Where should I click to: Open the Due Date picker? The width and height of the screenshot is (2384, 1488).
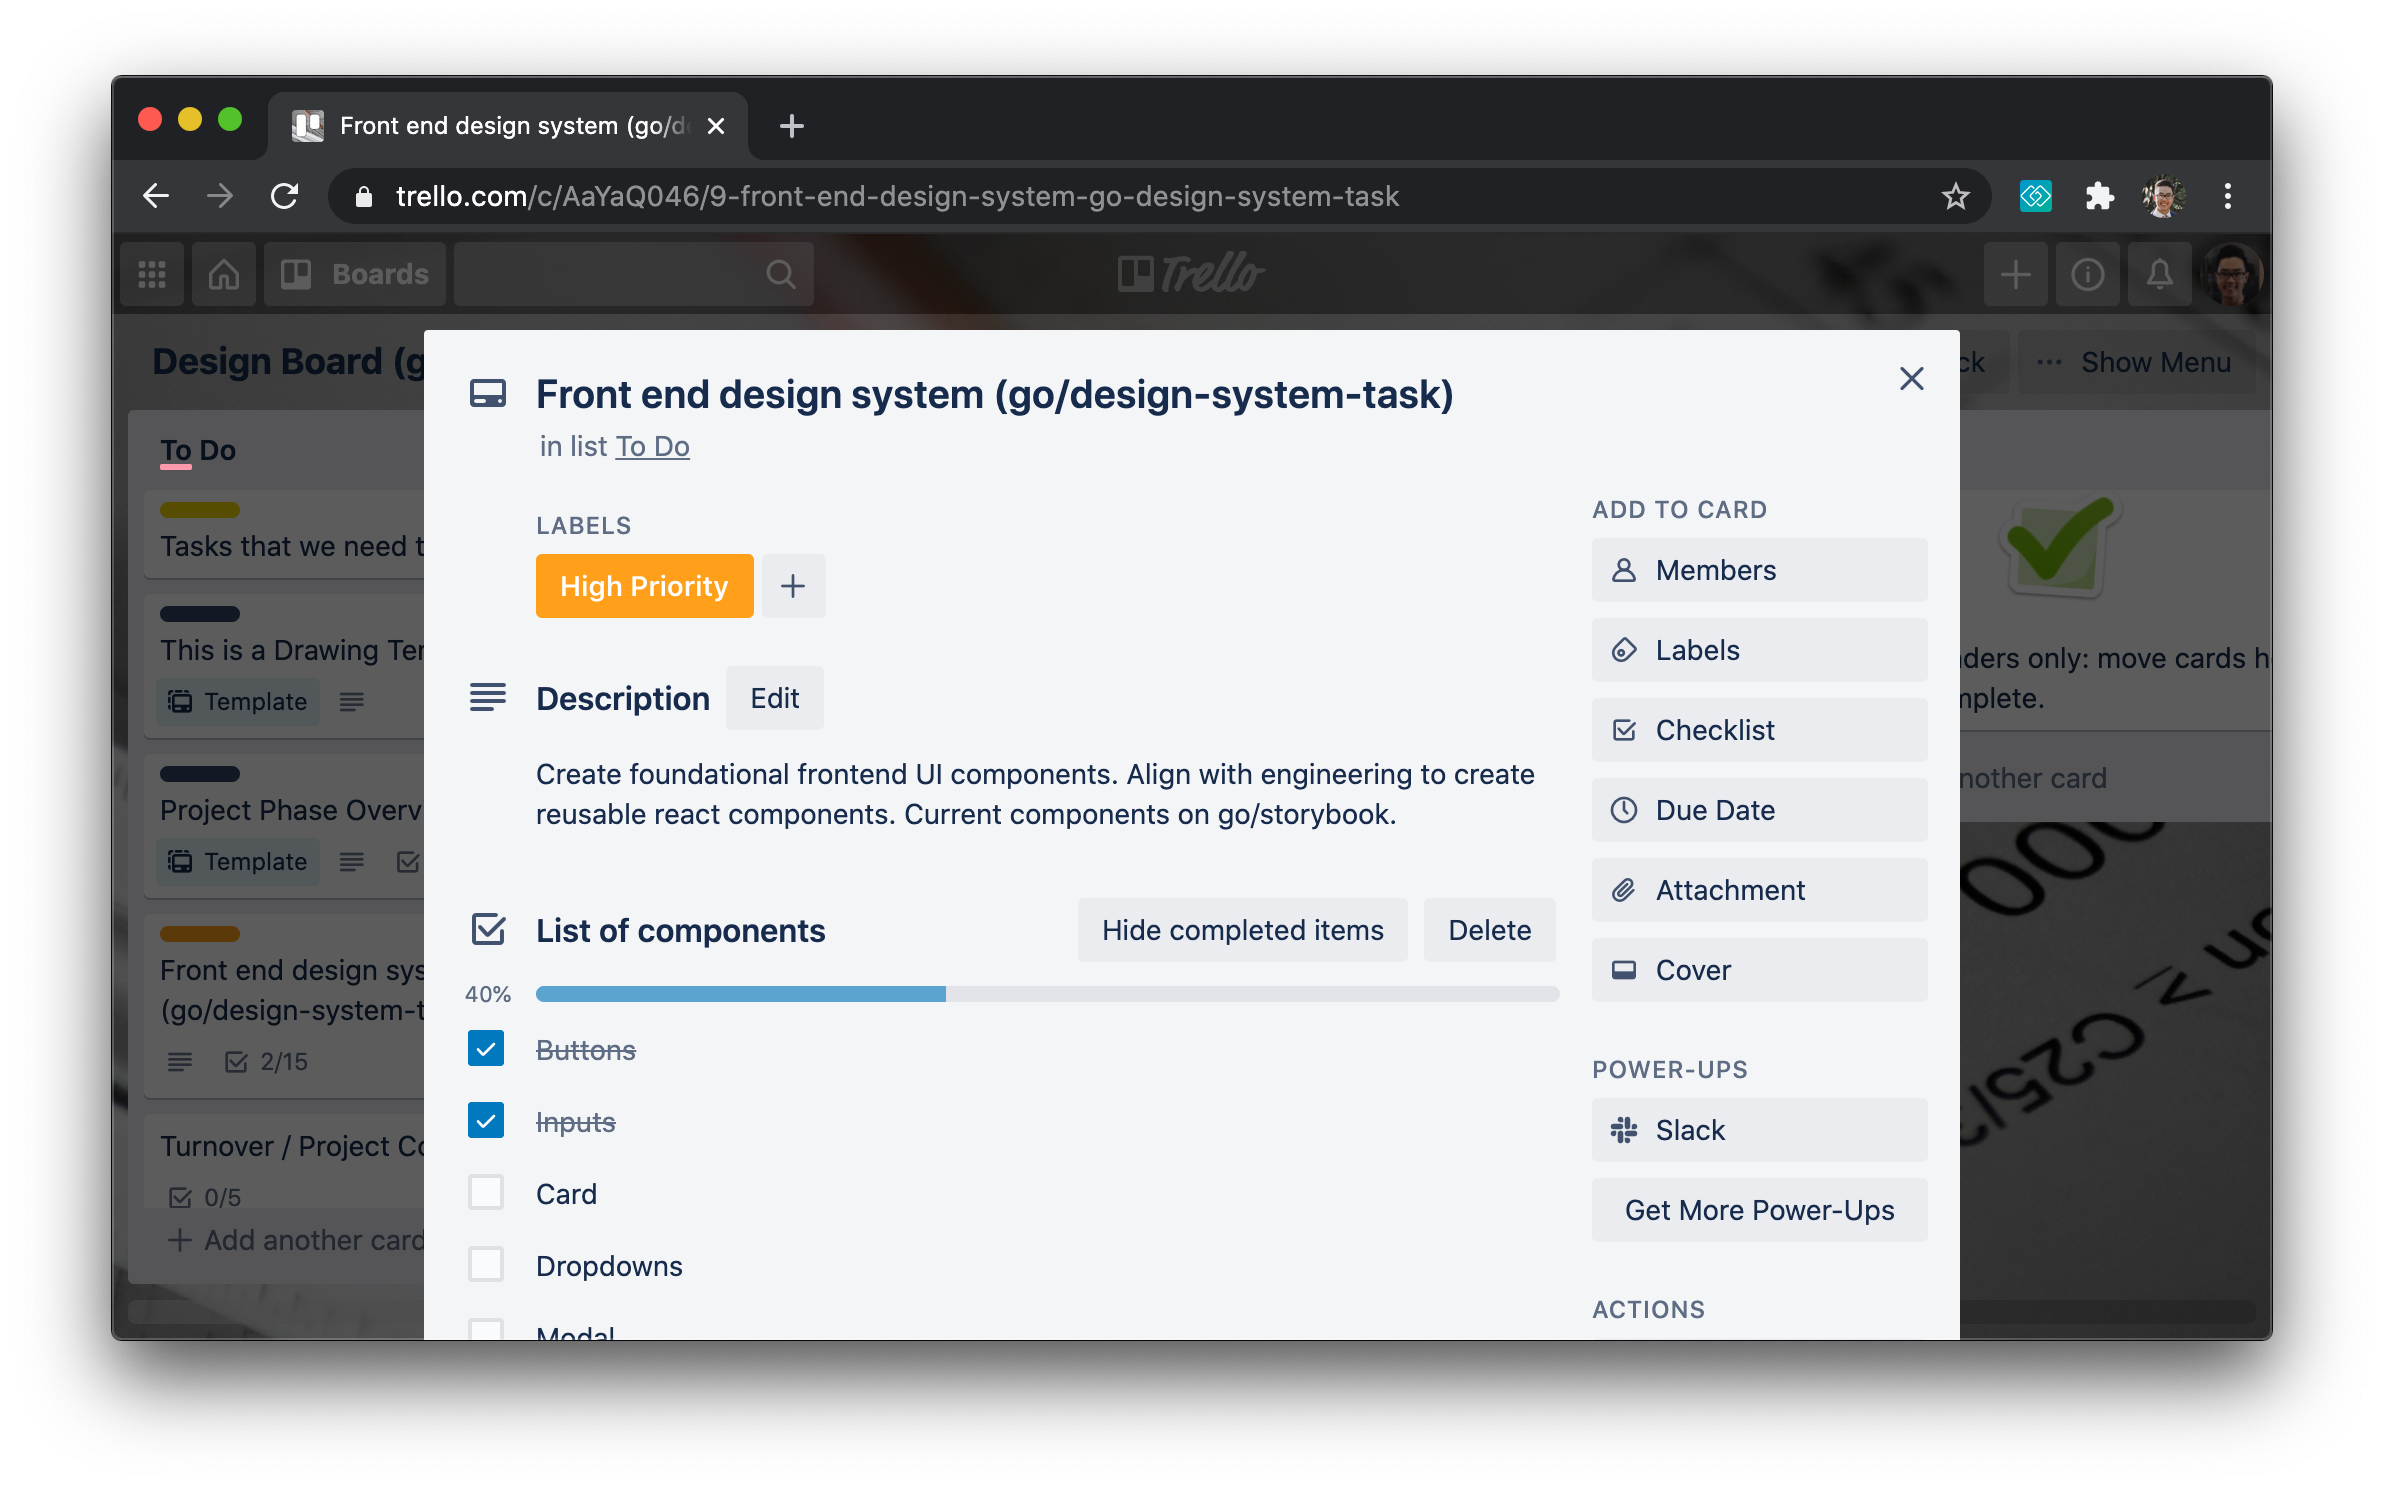tap(1759, 810)
